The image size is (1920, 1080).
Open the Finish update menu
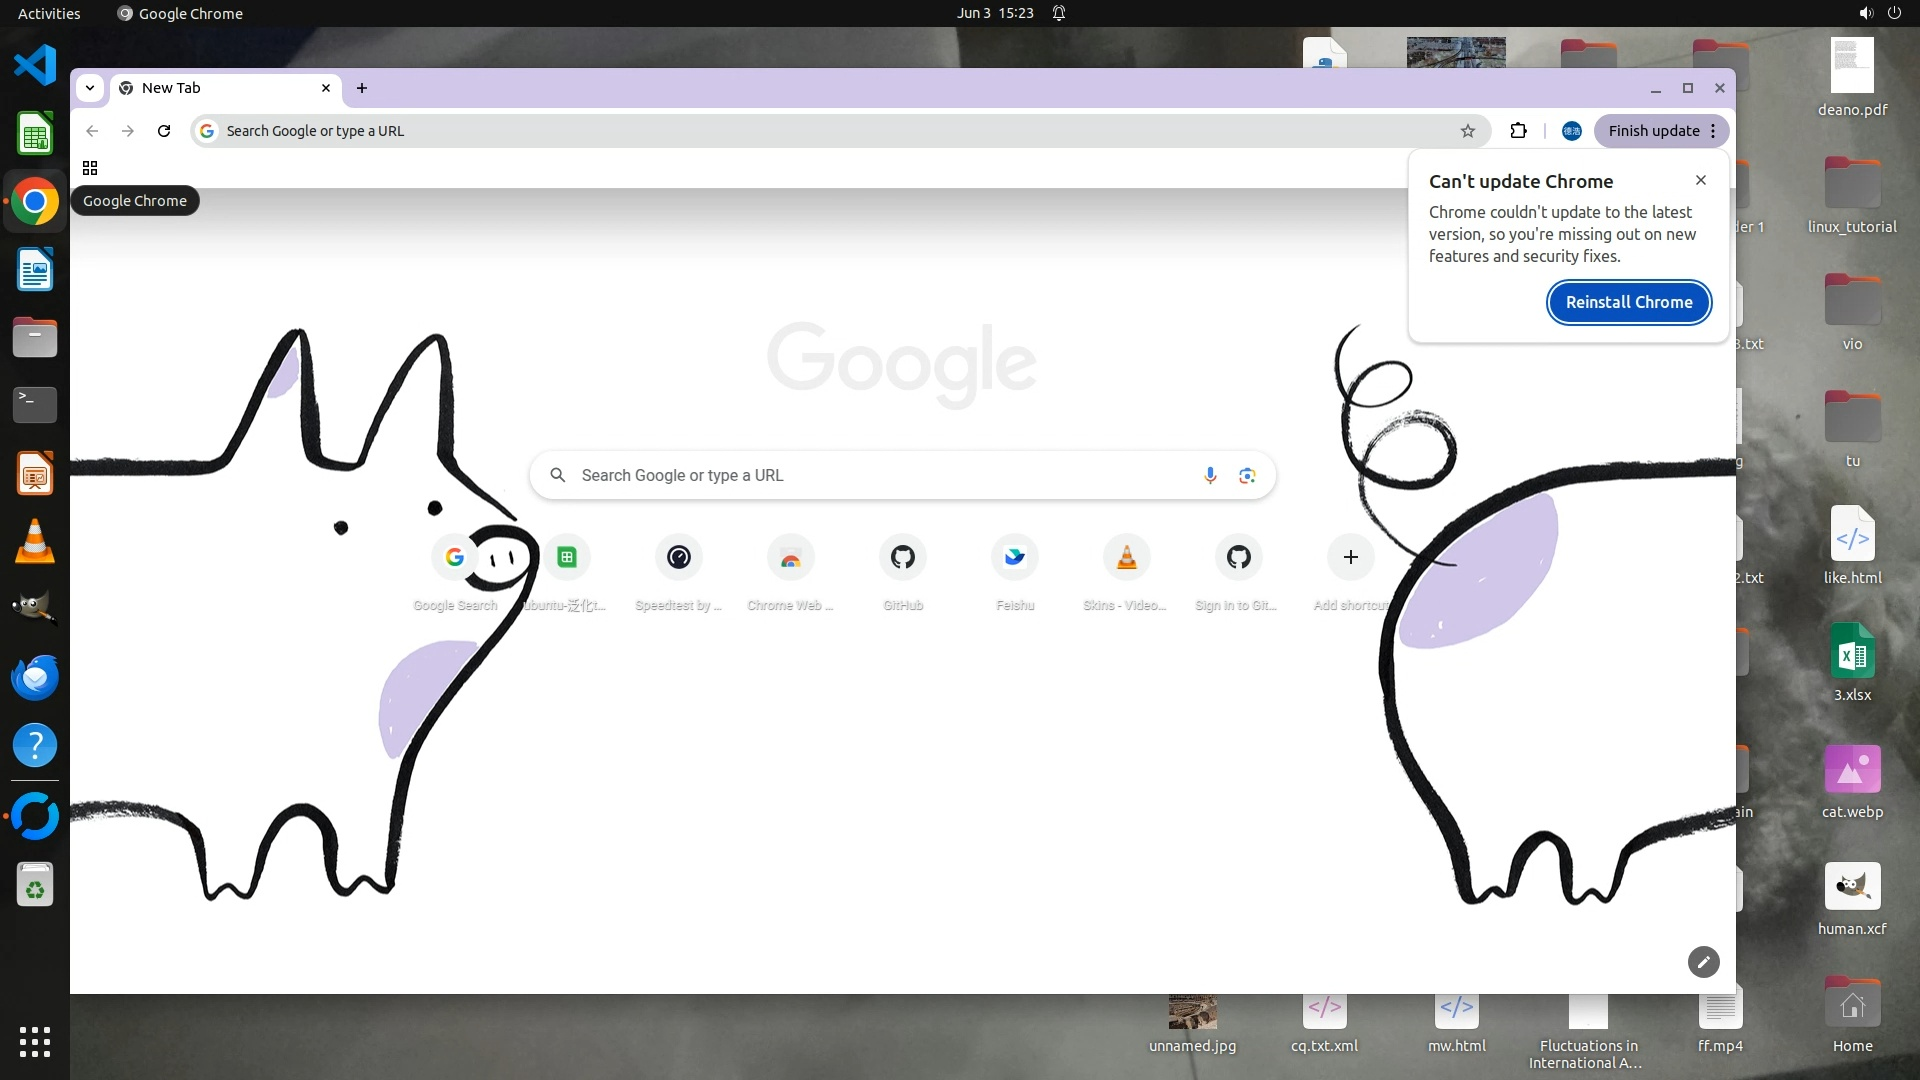(x=1661, y=131)
